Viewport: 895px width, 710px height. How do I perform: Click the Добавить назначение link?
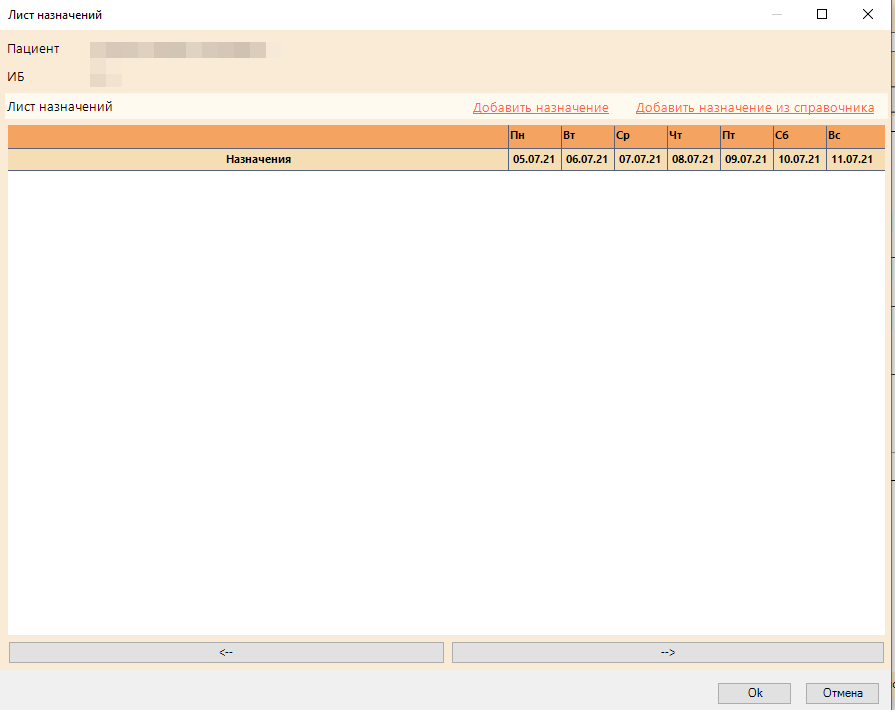pos(540,108)
